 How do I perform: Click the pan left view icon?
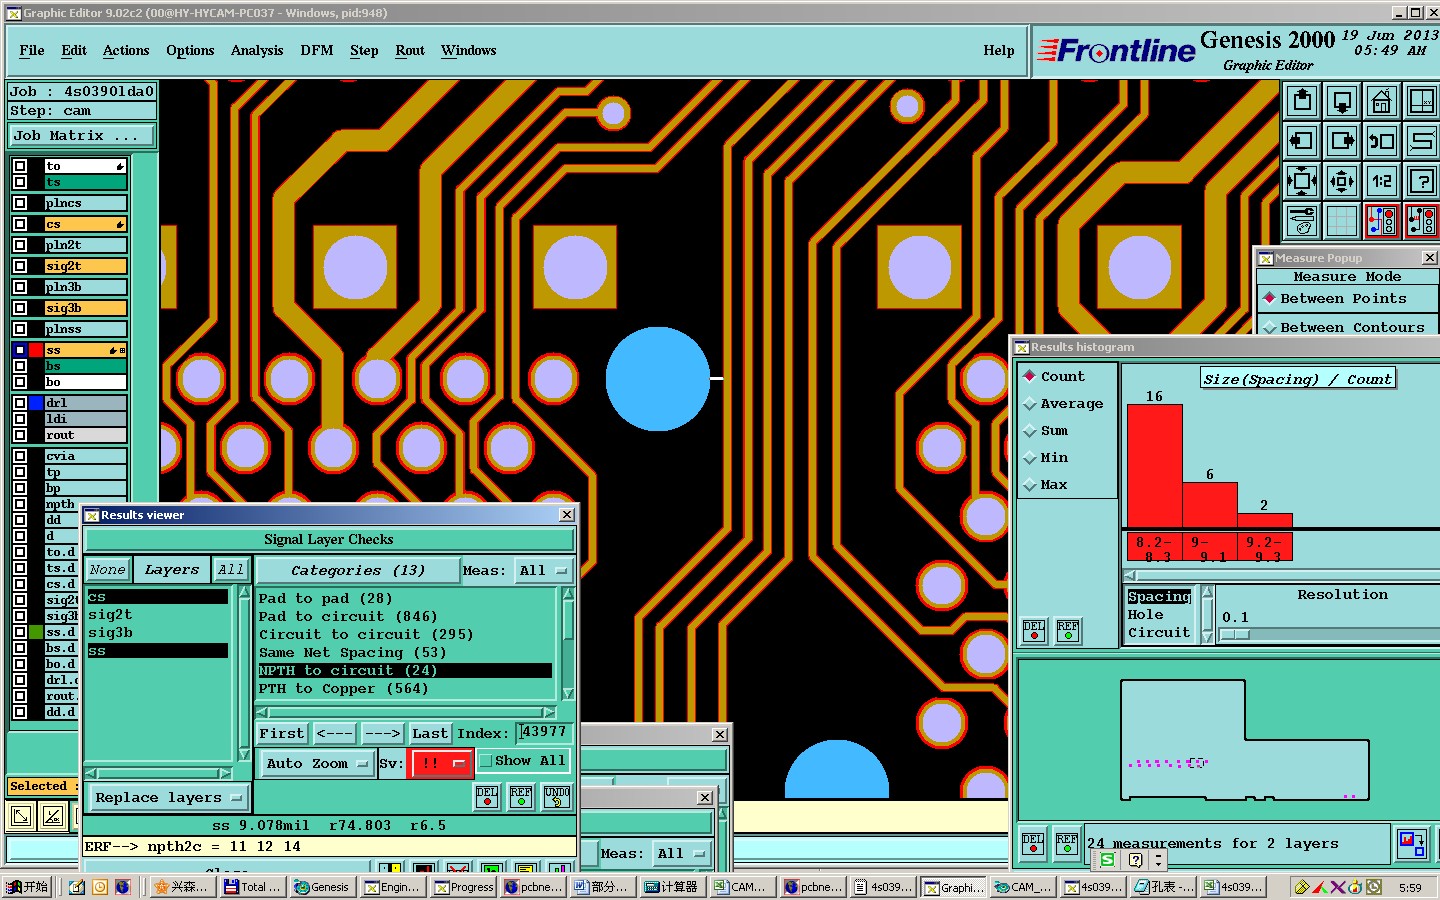point(1302,141)
